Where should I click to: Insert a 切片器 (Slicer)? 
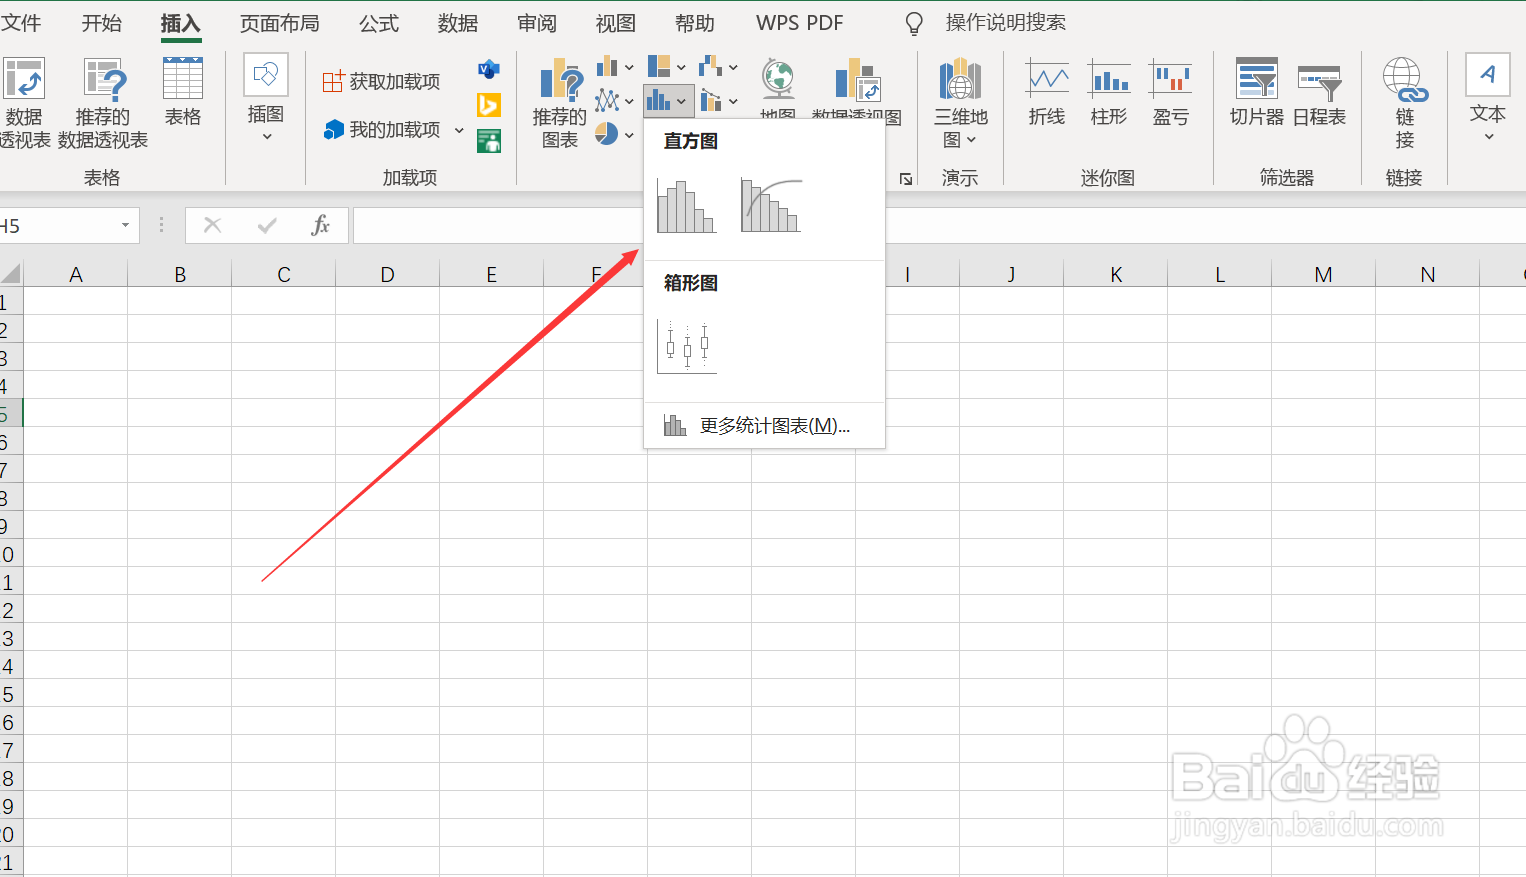(1257, 92)
